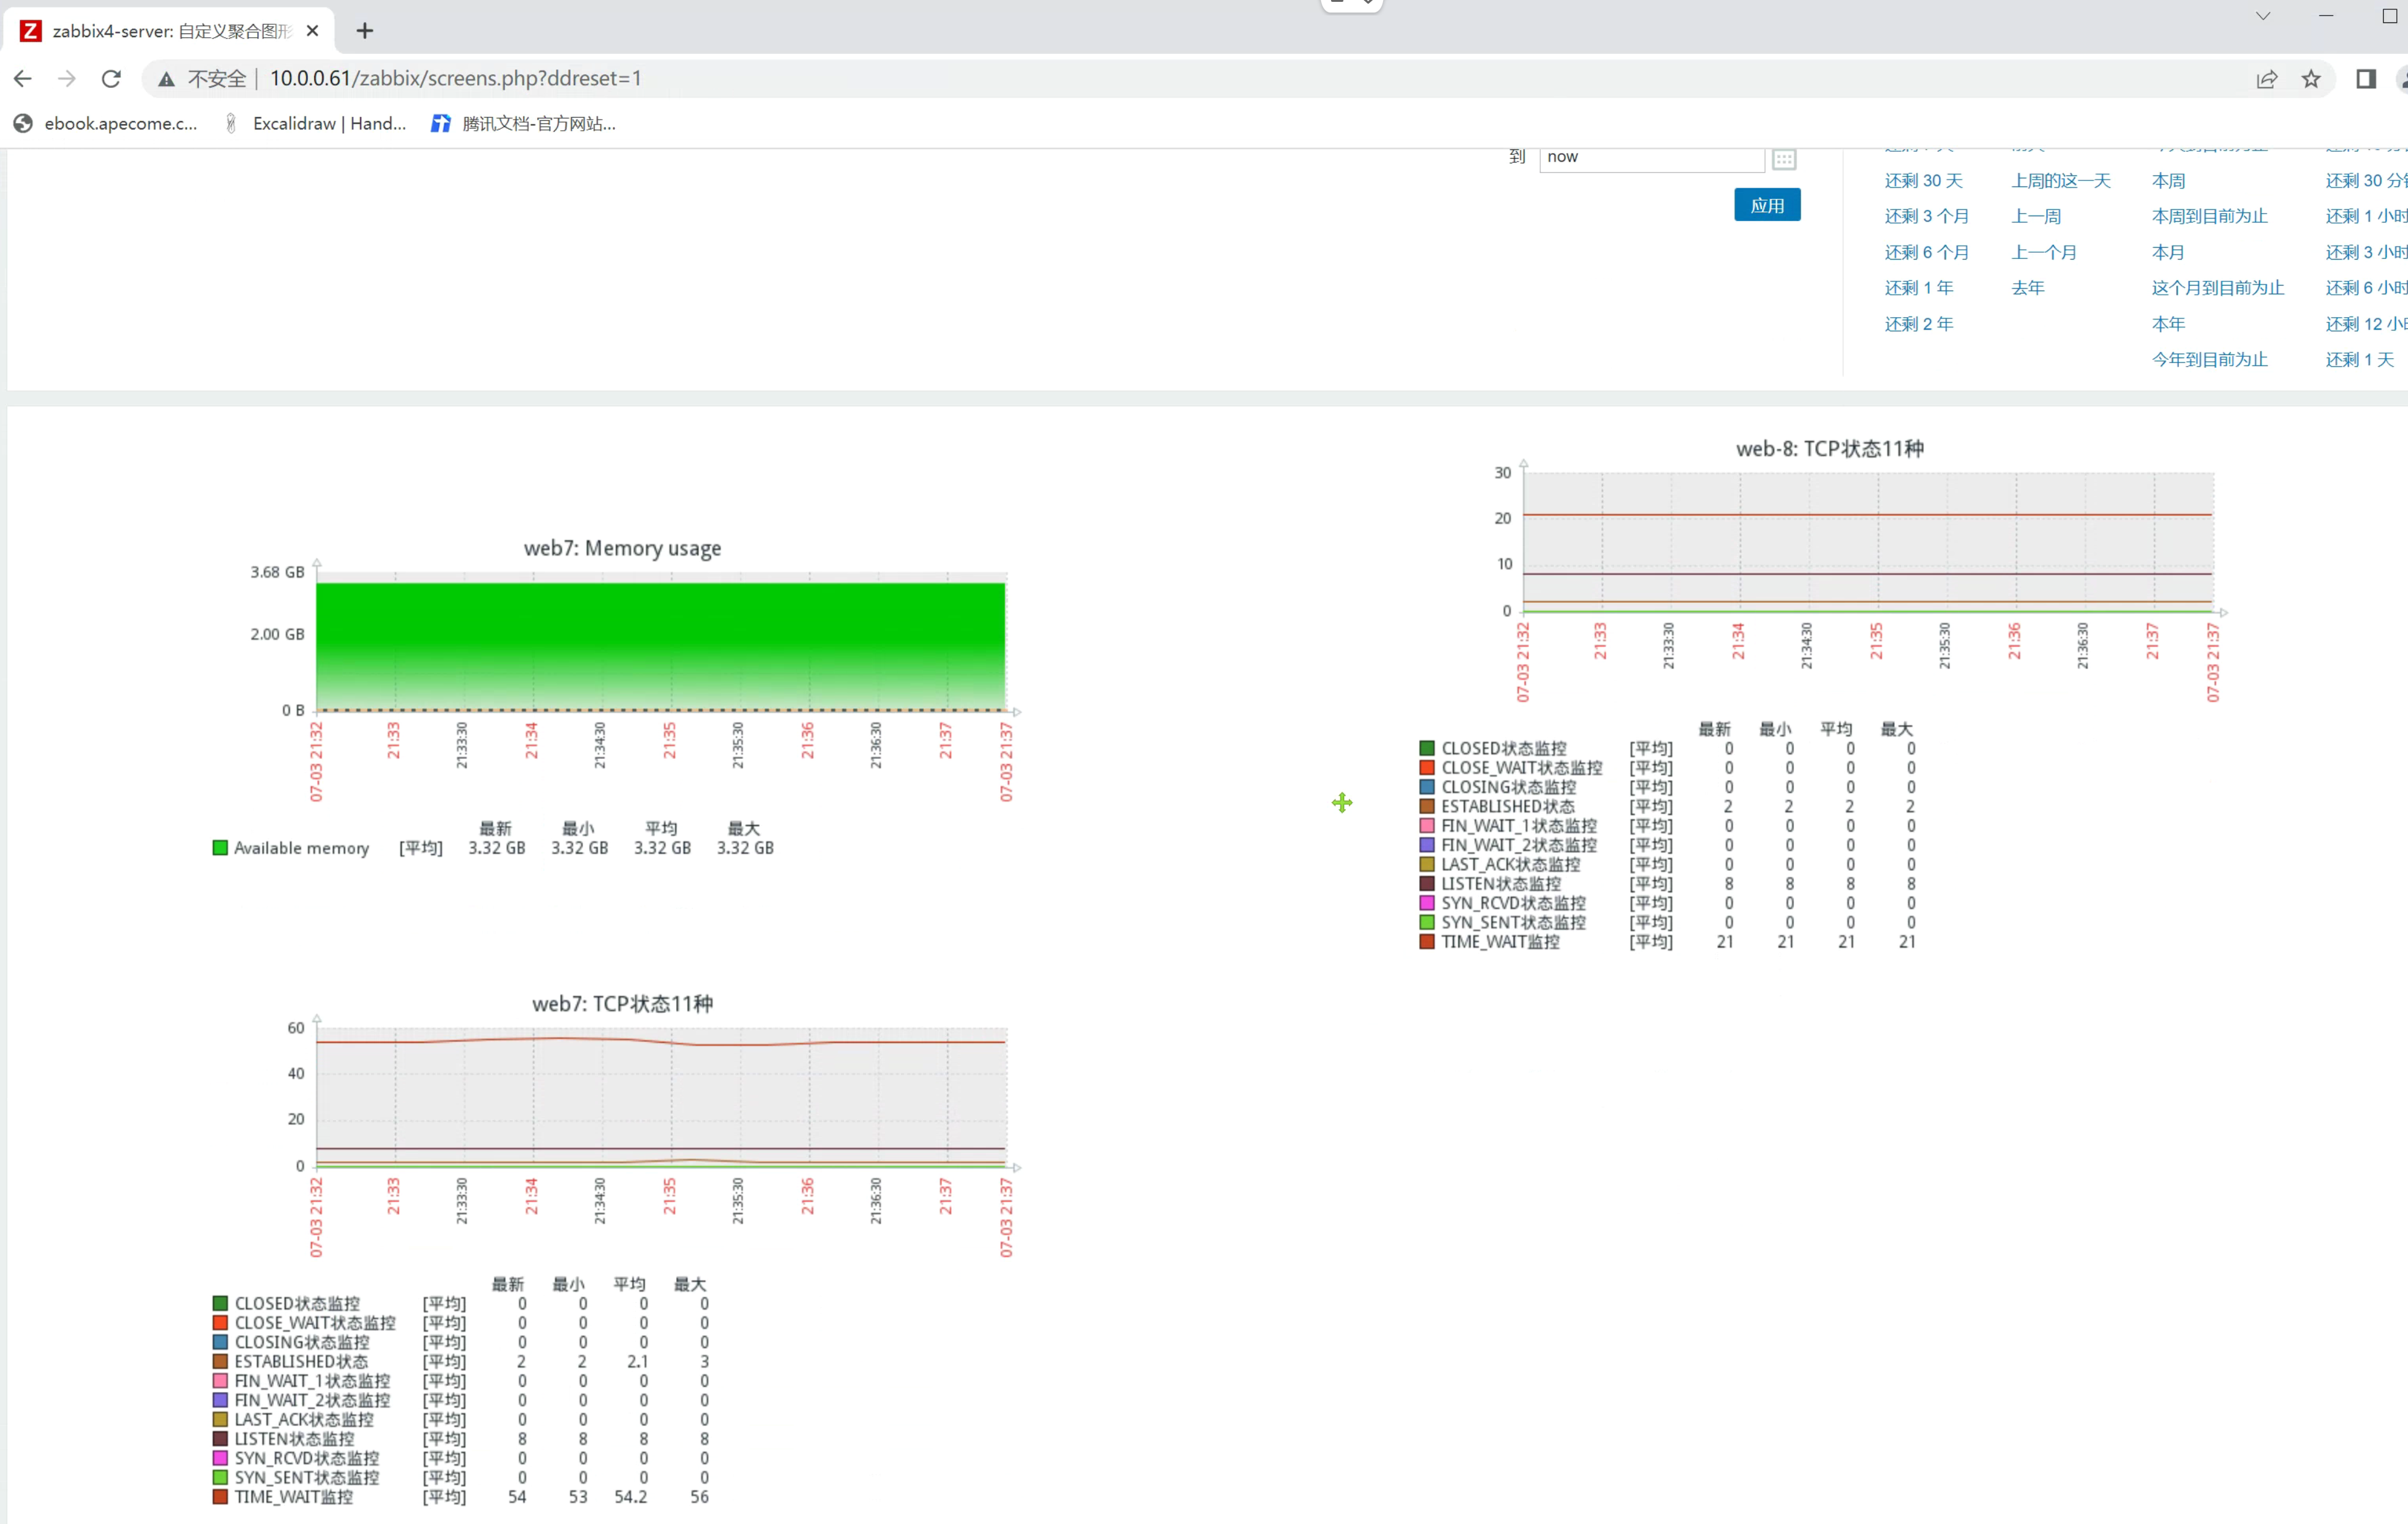Click in the now time input field
The image size is (2408, 1524).
coord(1650,157)
